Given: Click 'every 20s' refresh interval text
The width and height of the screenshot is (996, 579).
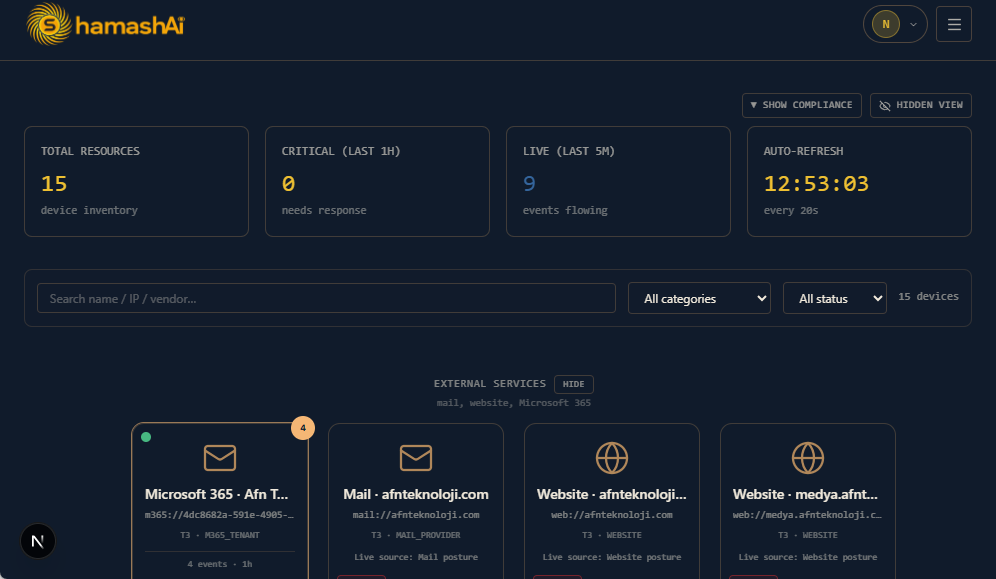Looking at the screenshot, I should 791,210.
